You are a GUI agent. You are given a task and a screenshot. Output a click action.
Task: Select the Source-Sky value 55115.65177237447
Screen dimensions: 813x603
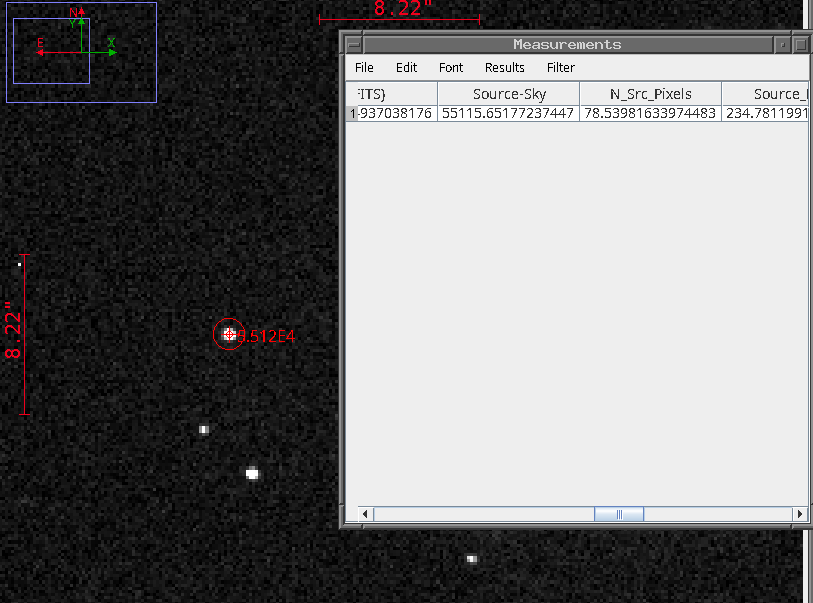(x=508, y=114)
